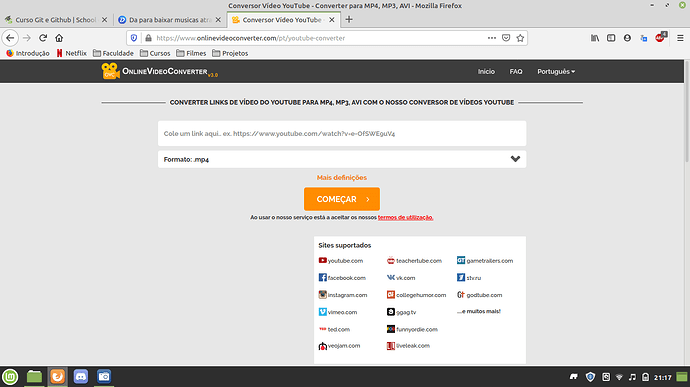Screen dimensions: 690x387
Task: Close the Curso Git e Github tab
Action: [104, 20]
